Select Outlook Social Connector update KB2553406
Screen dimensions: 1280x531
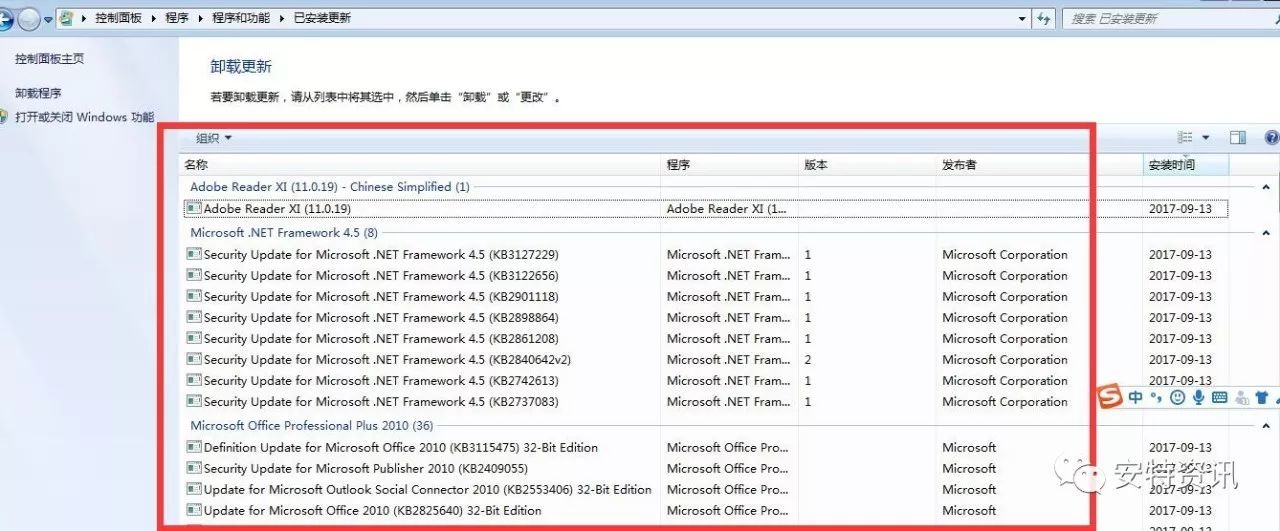[706, 489]
